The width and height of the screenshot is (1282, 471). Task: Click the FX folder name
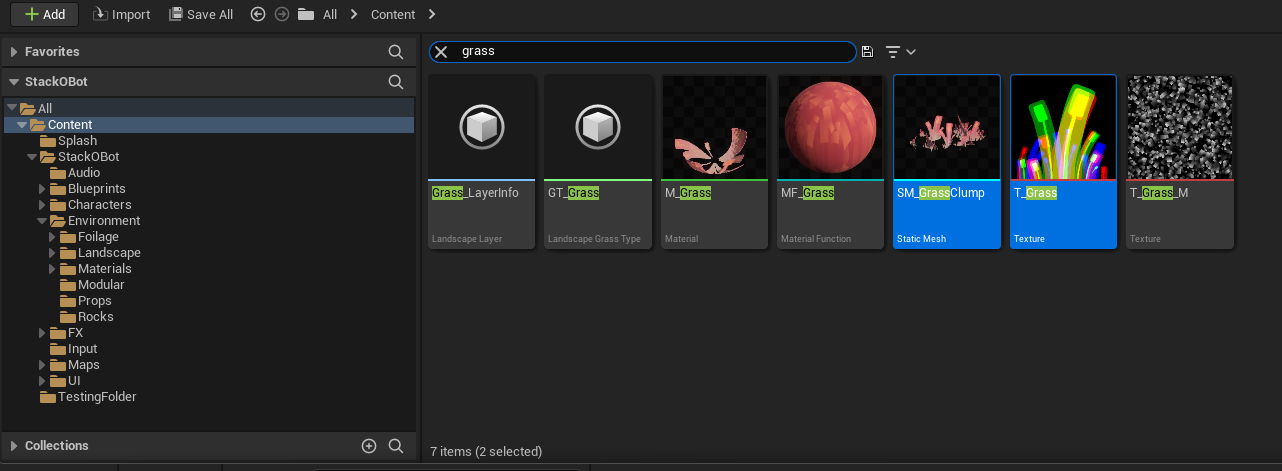[76, 333]
